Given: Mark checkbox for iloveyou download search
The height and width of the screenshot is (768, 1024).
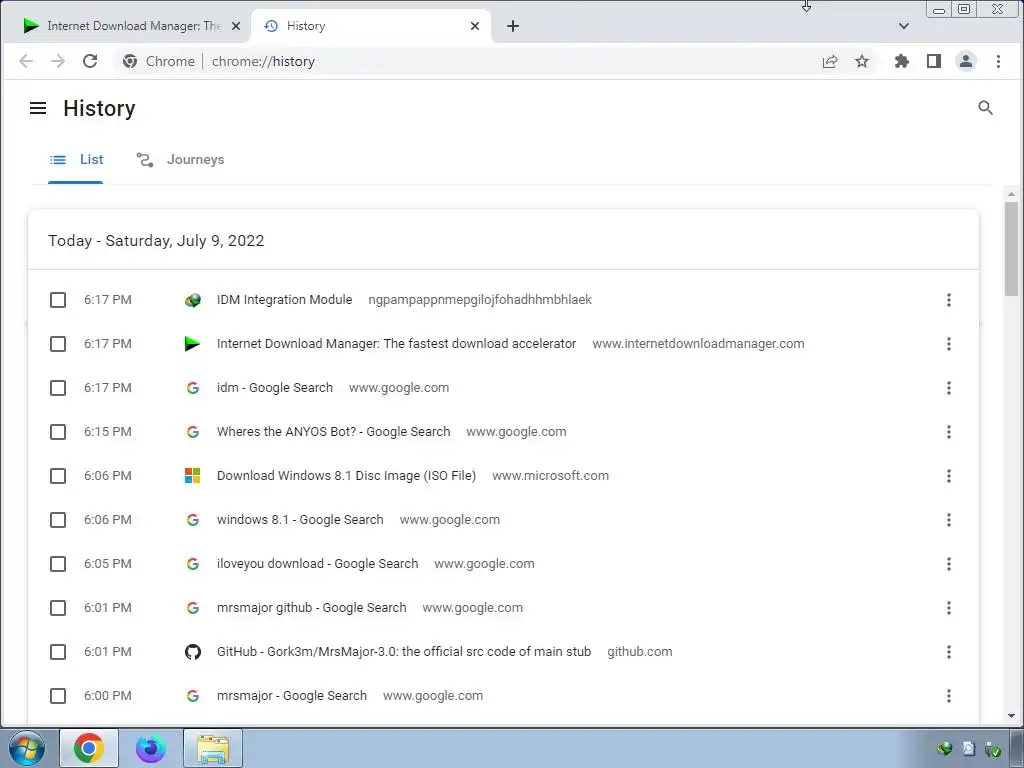Looking at the screenshot, I should [x=58, y=564].
